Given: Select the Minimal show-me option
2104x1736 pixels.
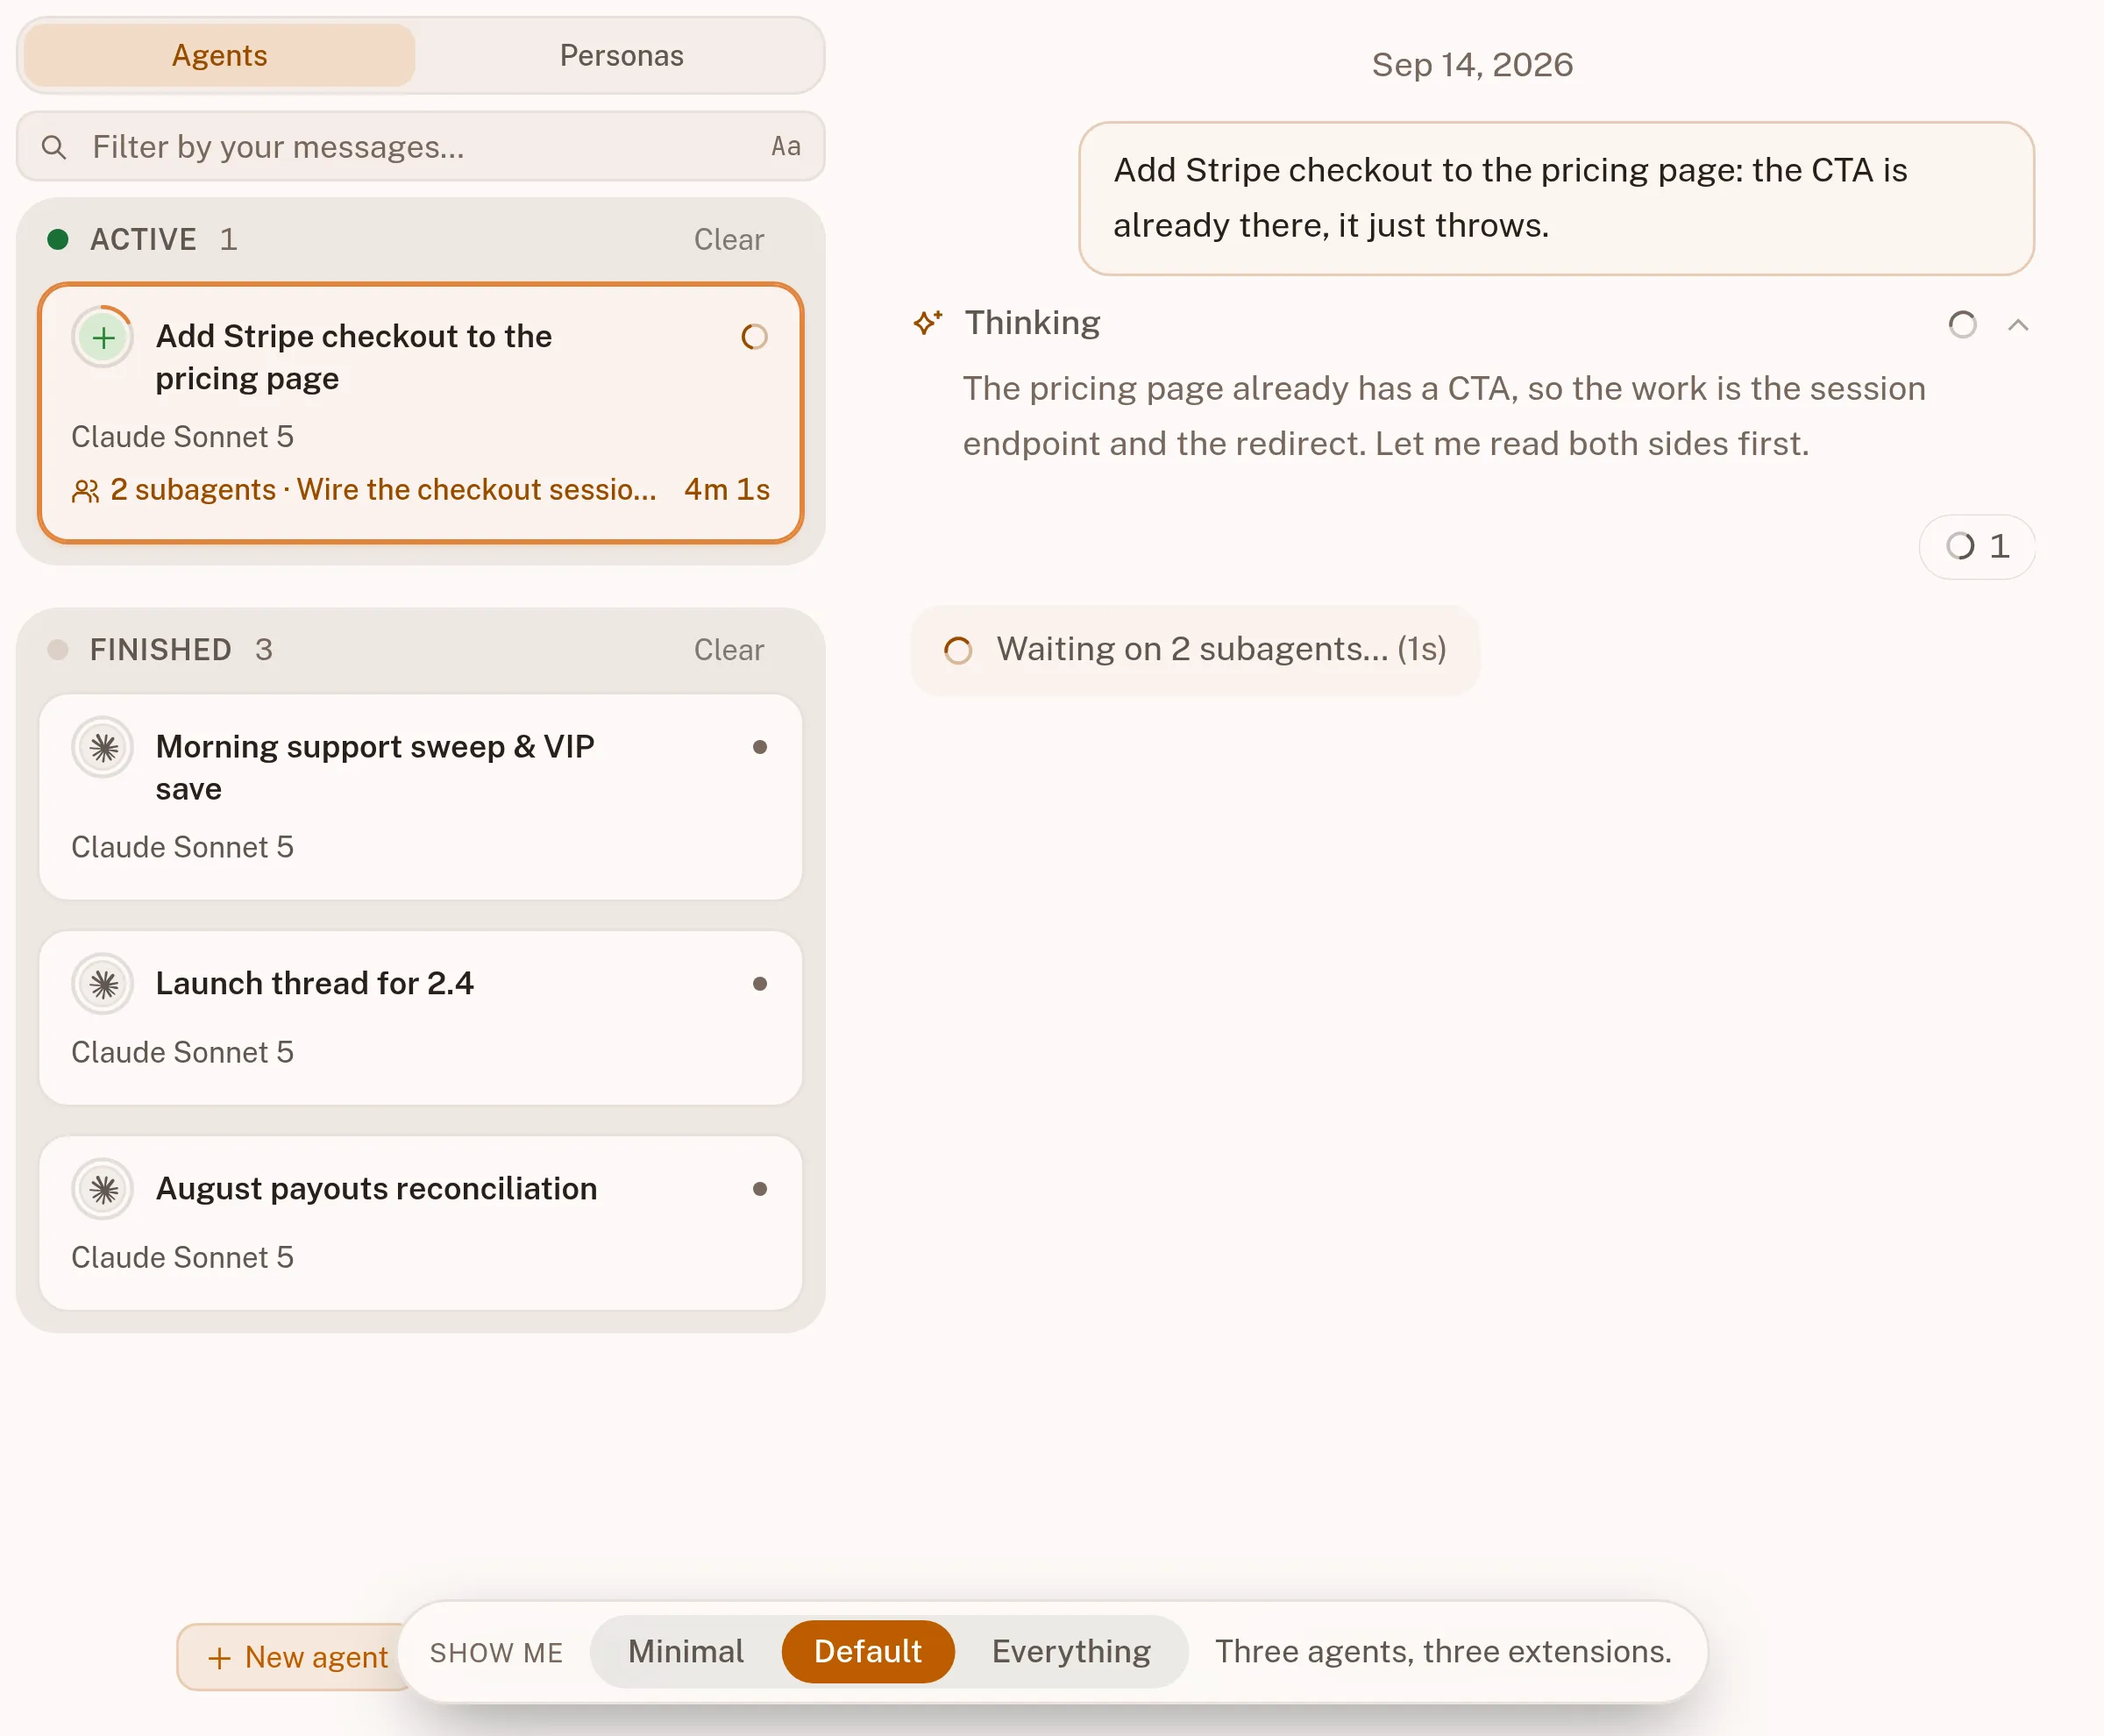Looking at the screenshot, I should [686, 1652].
